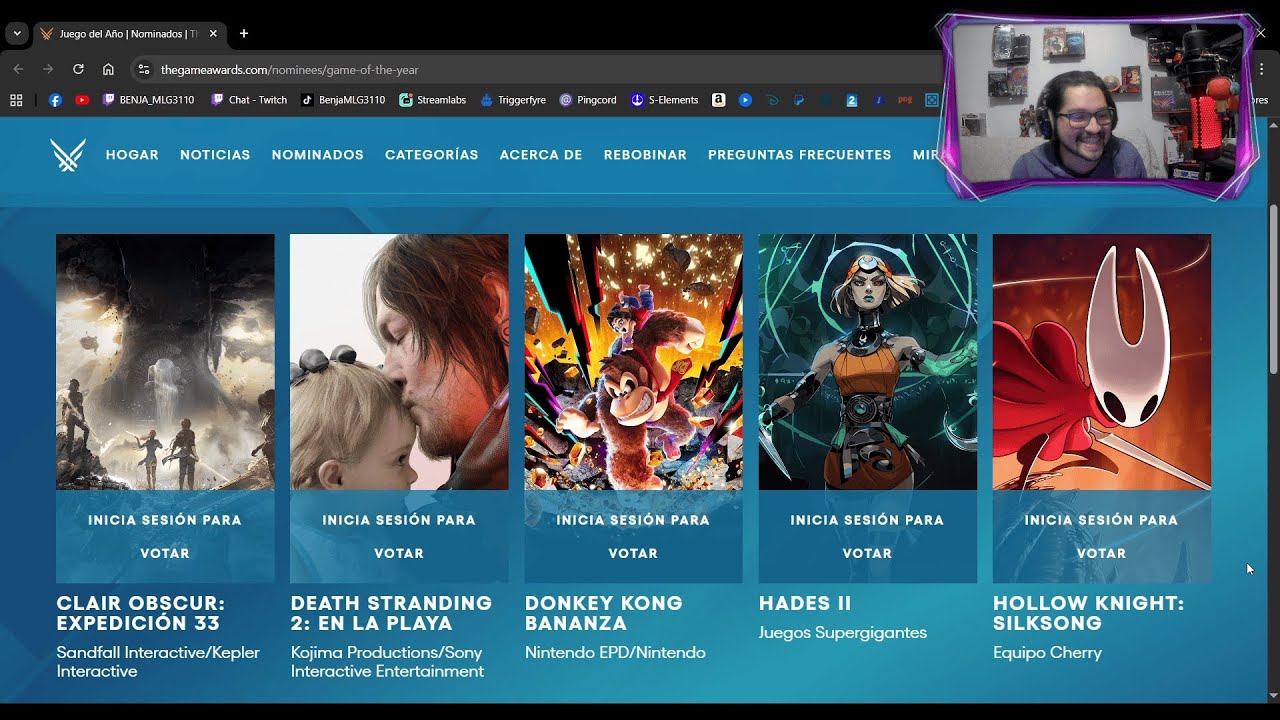This screenshot has height=720, width=1280.
Task: View site information icon in address bar
Action: 144,69
